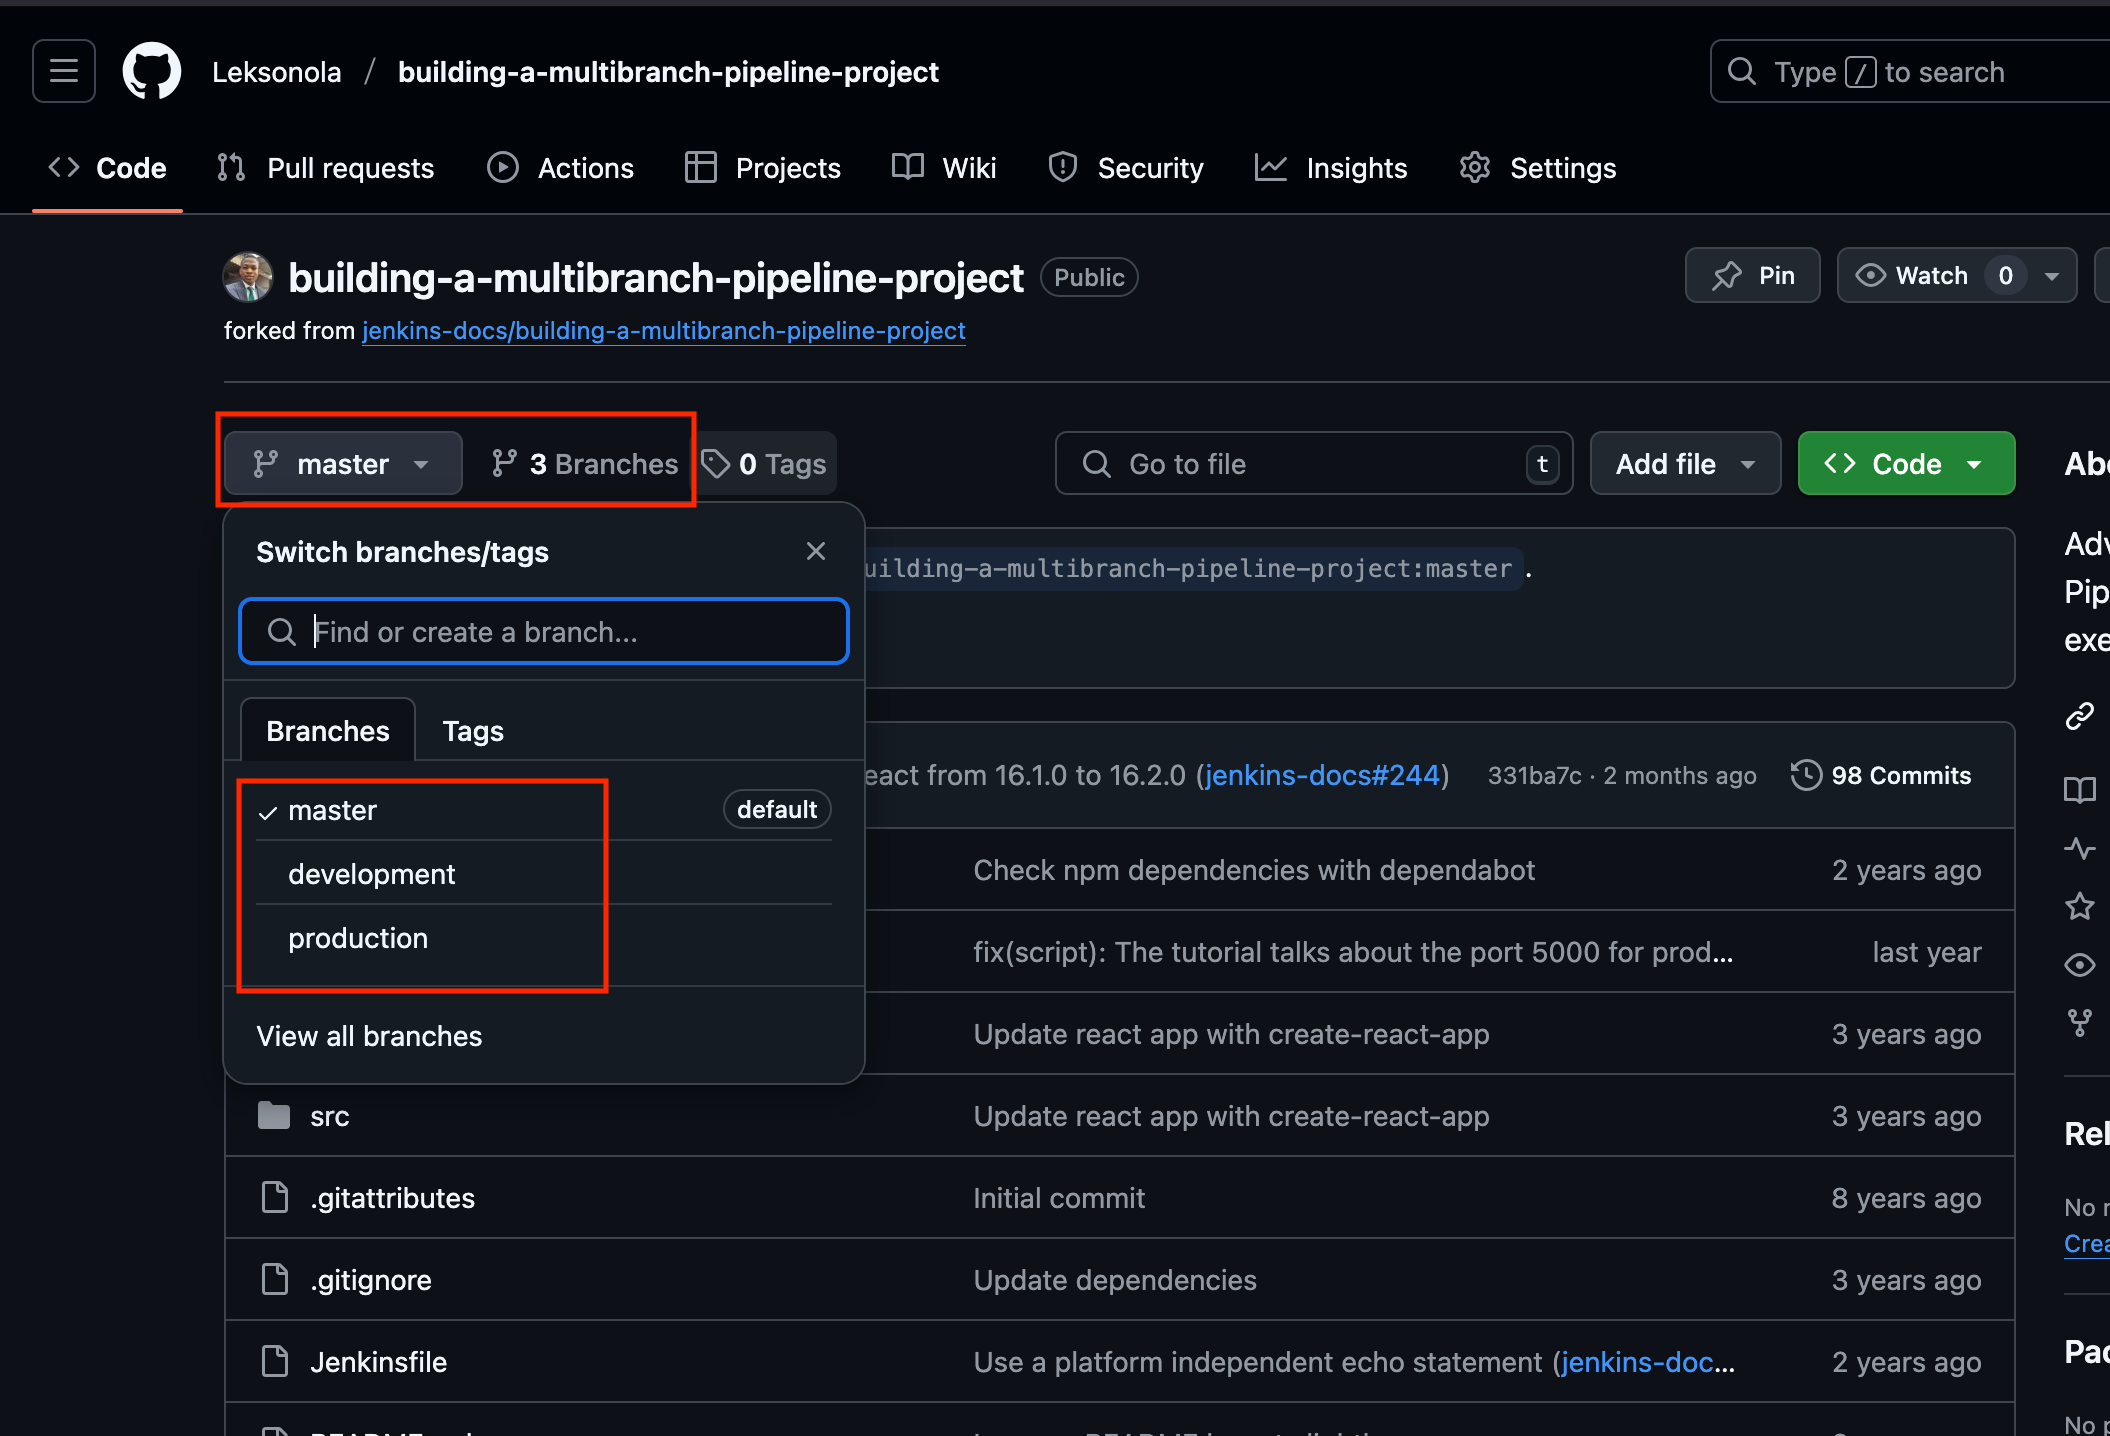Open the 'Update dependencies' commit message

tap(1115, 1280)
